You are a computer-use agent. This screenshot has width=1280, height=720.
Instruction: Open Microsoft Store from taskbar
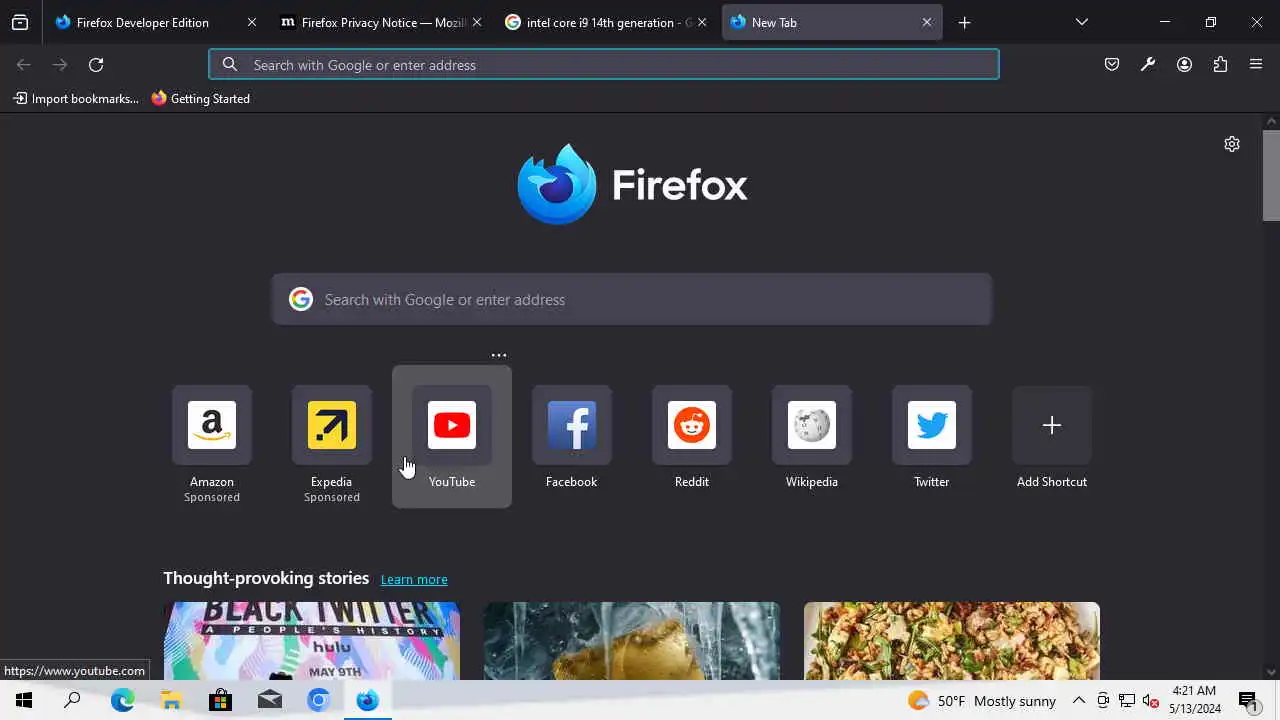220,700
